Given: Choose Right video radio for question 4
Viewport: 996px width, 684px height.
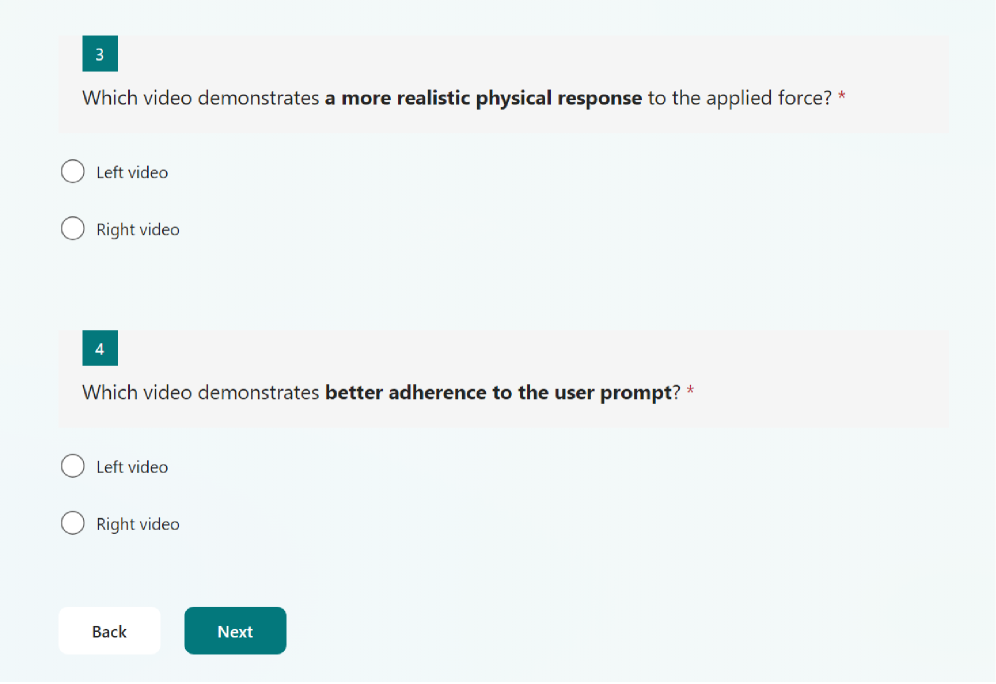Looking at the screenshot, I should point(73,523).
